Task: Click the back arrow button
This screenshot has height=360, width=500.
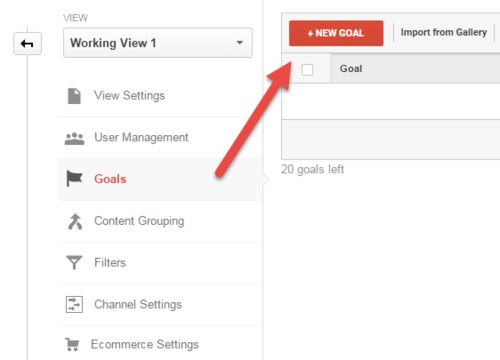Action: coord(27,43)
